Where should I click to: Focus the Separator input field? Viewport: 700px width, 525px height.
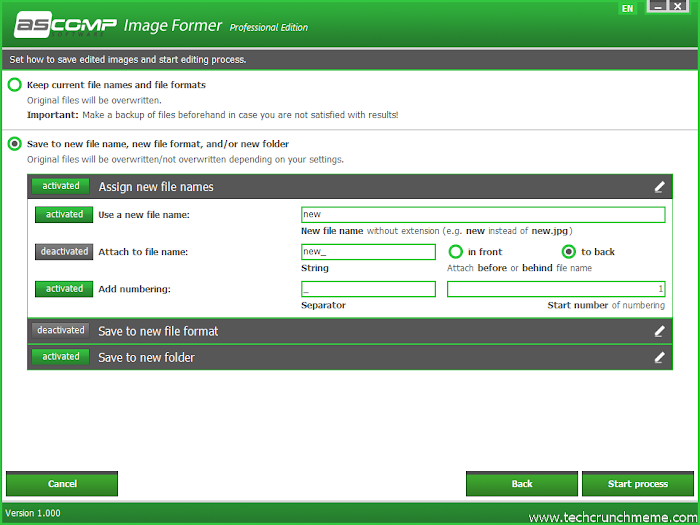tap(368, 289)
